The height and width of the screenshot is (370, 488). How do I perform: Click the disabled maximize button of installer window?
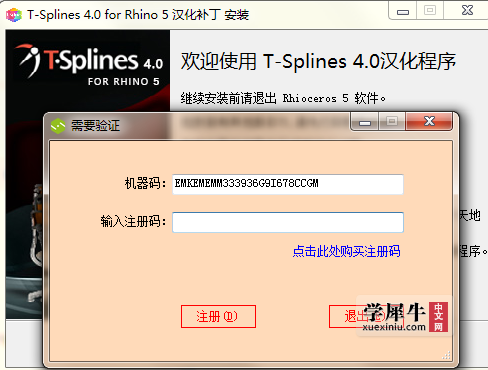(430, 11)
